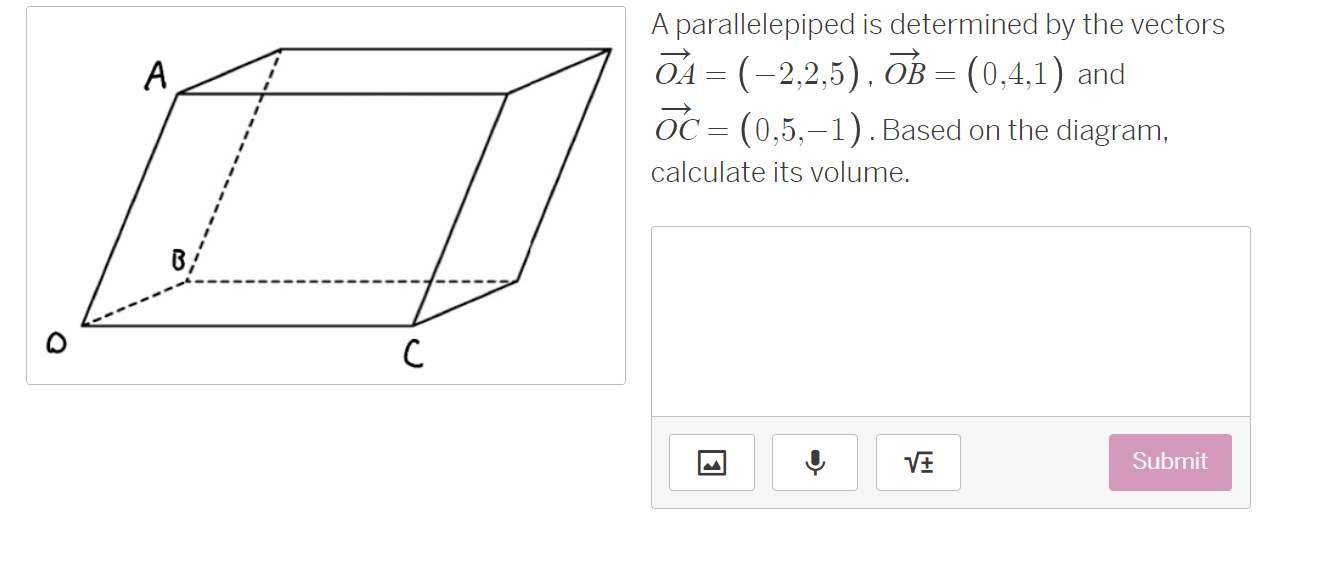
Task: Activate voice input via the mic icon
Action: tap(814, 462)
